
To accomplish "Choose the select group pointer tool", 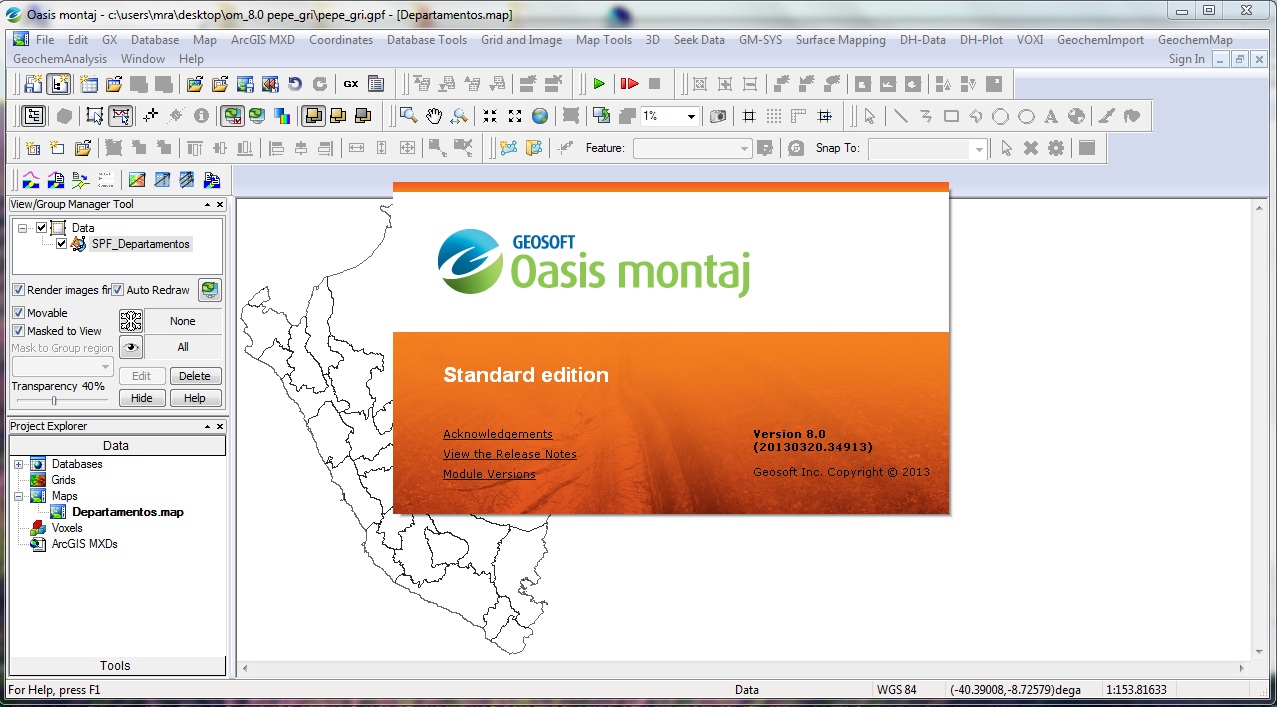I will (95, 116).
